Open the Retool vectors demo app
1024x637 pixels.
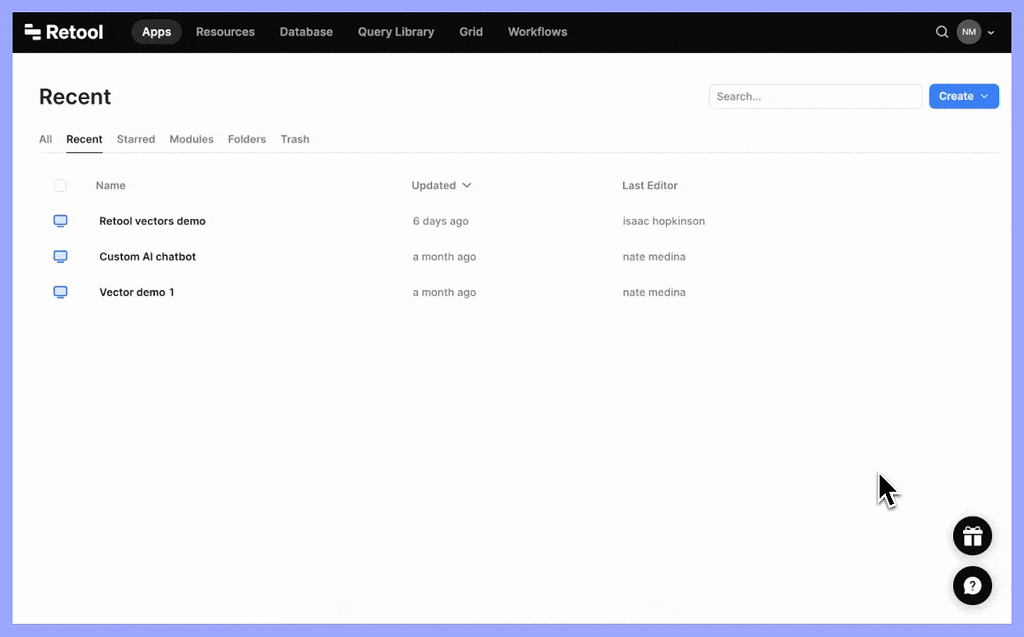[152, 221]
